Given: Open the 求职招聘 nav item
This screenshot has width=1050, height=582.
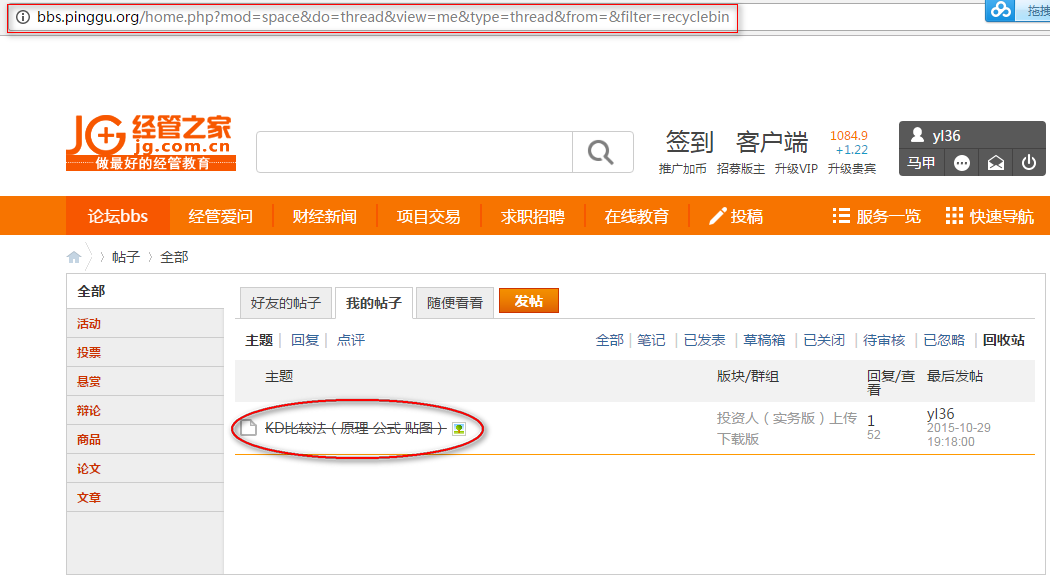Looking at the screenshot, I should (533, 216).
